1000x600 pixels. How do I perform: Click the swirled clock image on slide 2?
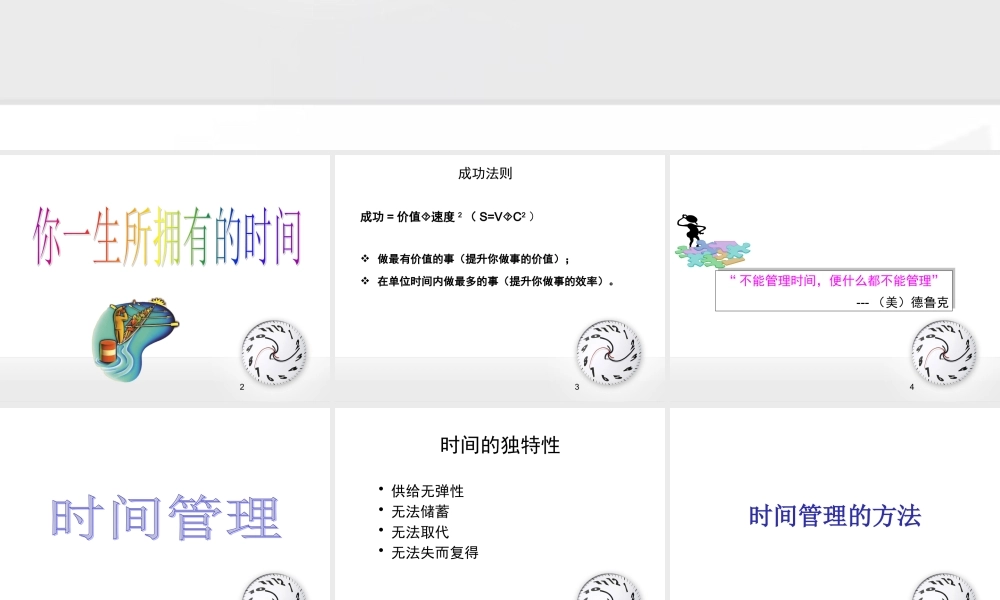274,353
